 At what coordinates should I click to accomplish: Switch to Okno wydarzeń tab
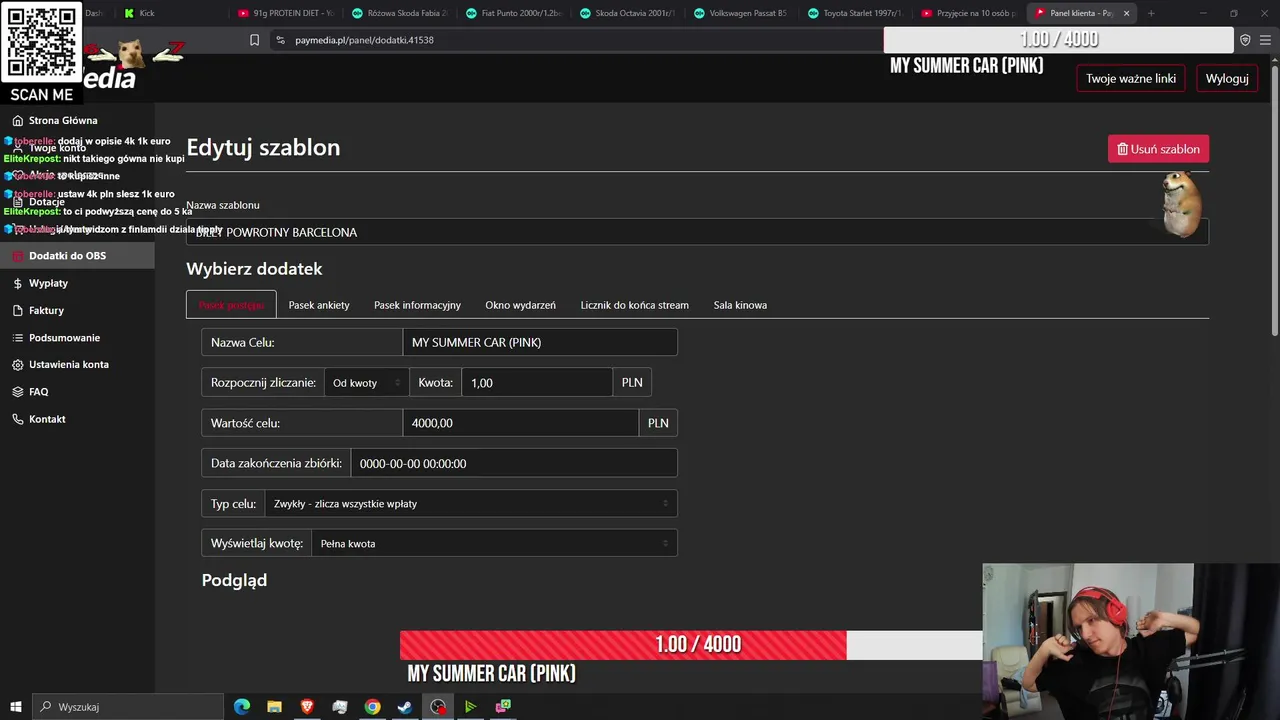pyautogui.click(x=520, y=305)
